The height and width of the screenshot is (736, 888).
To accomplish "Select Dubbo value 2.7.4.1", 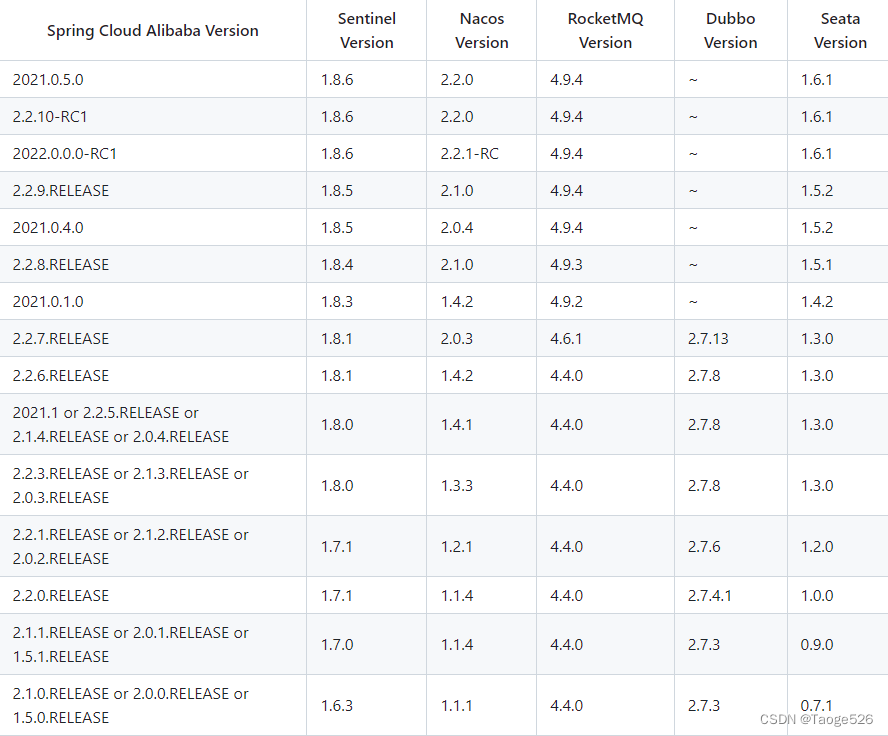I will tap(710, 596).
